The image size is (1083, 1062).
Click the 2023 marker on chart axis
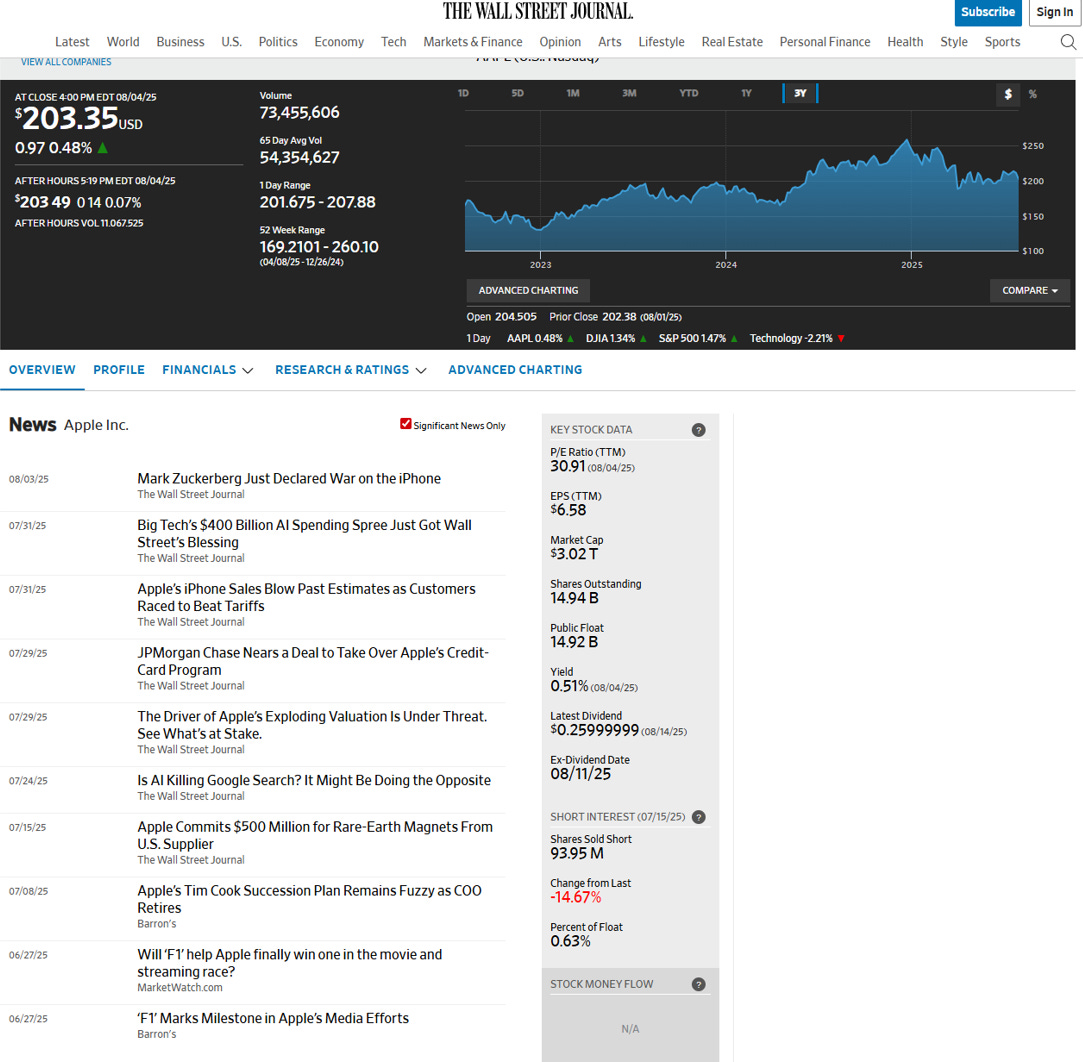point(541,265)
